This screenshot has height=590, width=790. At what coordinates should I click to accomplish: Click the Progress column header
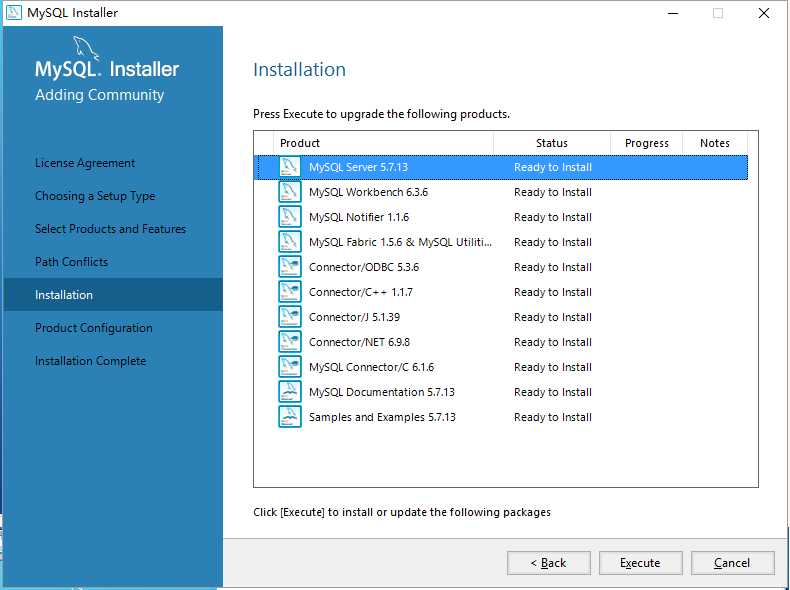tap(646, 143)
